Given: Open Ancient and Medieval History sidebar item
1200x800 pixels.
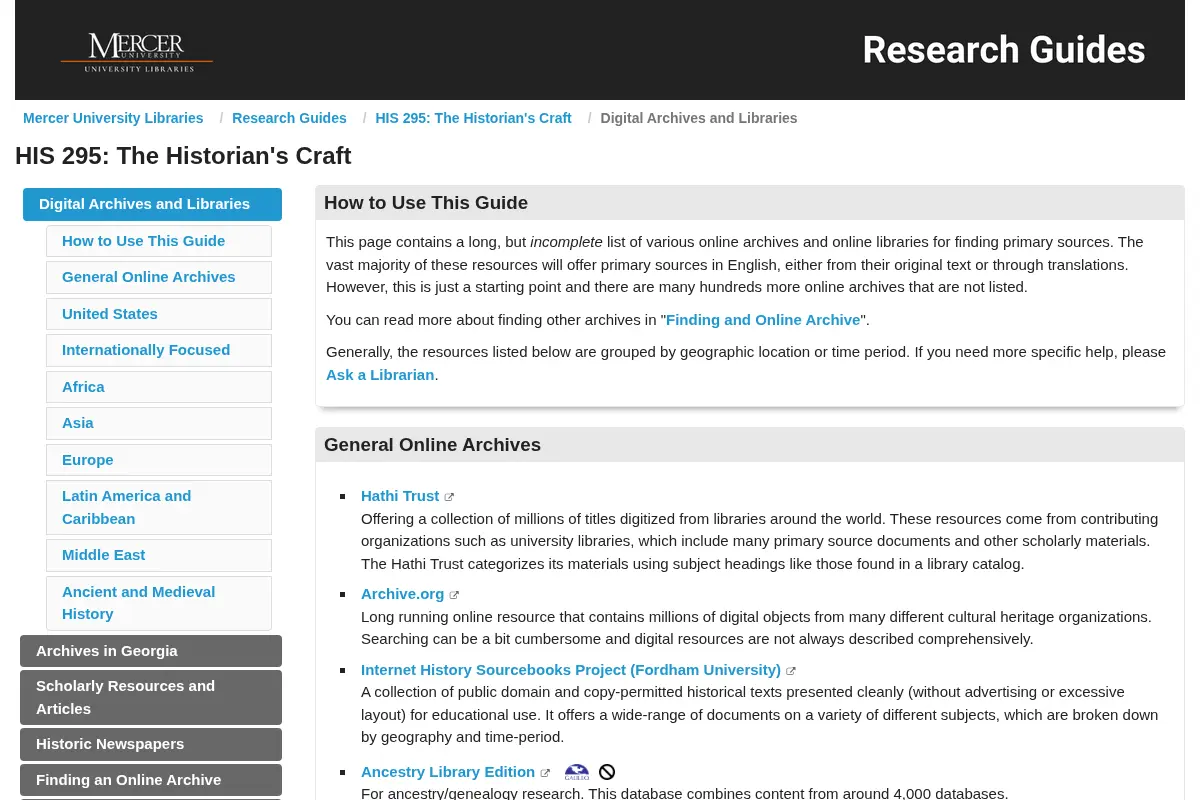Looking at the screenshot, I should tap(159, 603).
